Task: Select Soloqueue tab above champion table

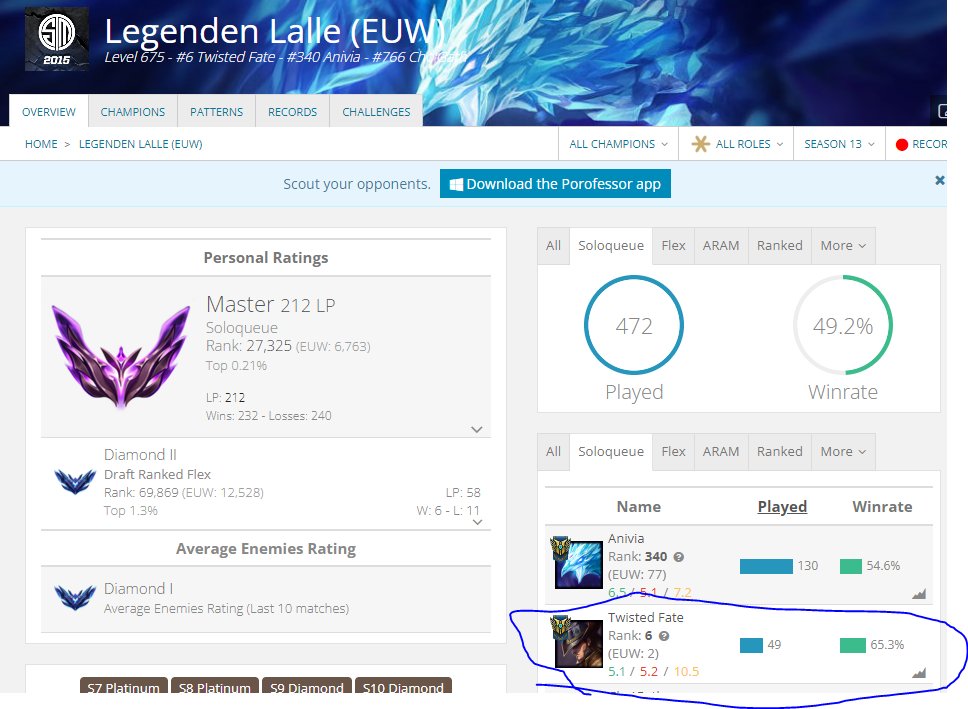Action: click(611, 452)
